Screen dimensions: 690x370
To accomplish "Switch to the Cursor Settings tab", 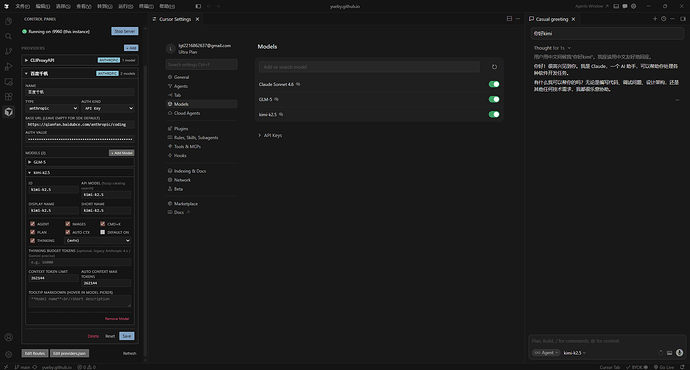I will 175,19.
